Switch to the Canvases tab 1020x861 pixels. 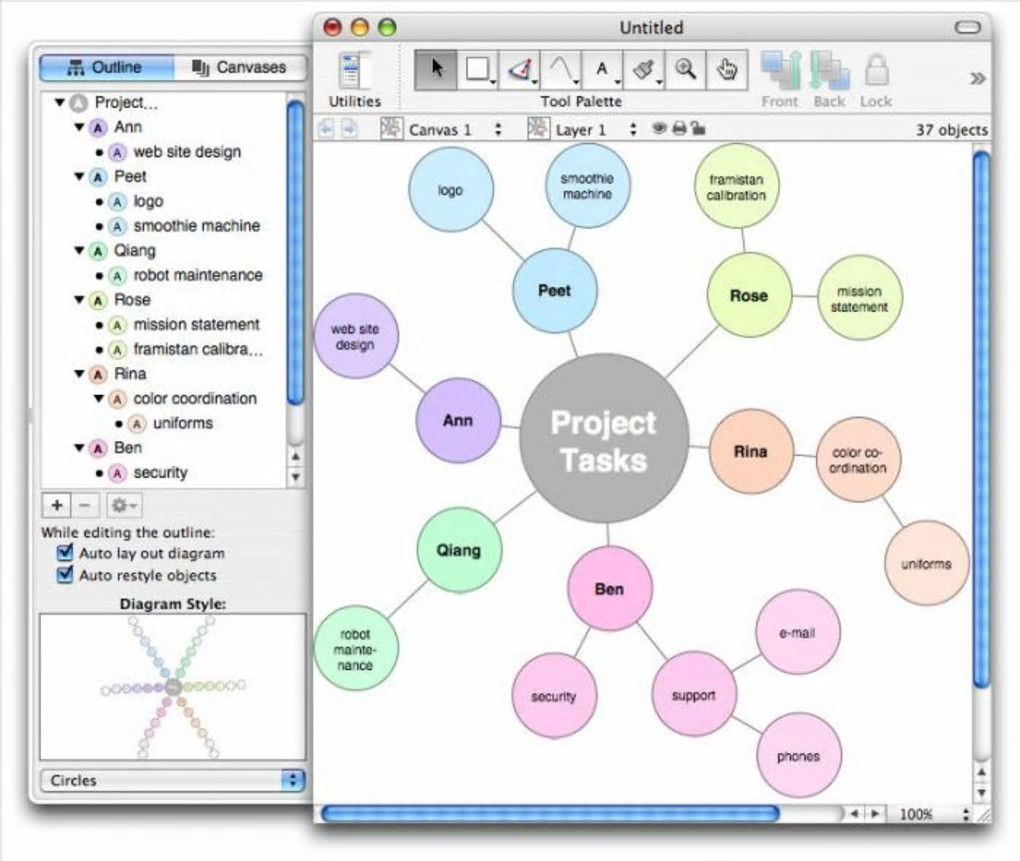[x=239, y=68]
